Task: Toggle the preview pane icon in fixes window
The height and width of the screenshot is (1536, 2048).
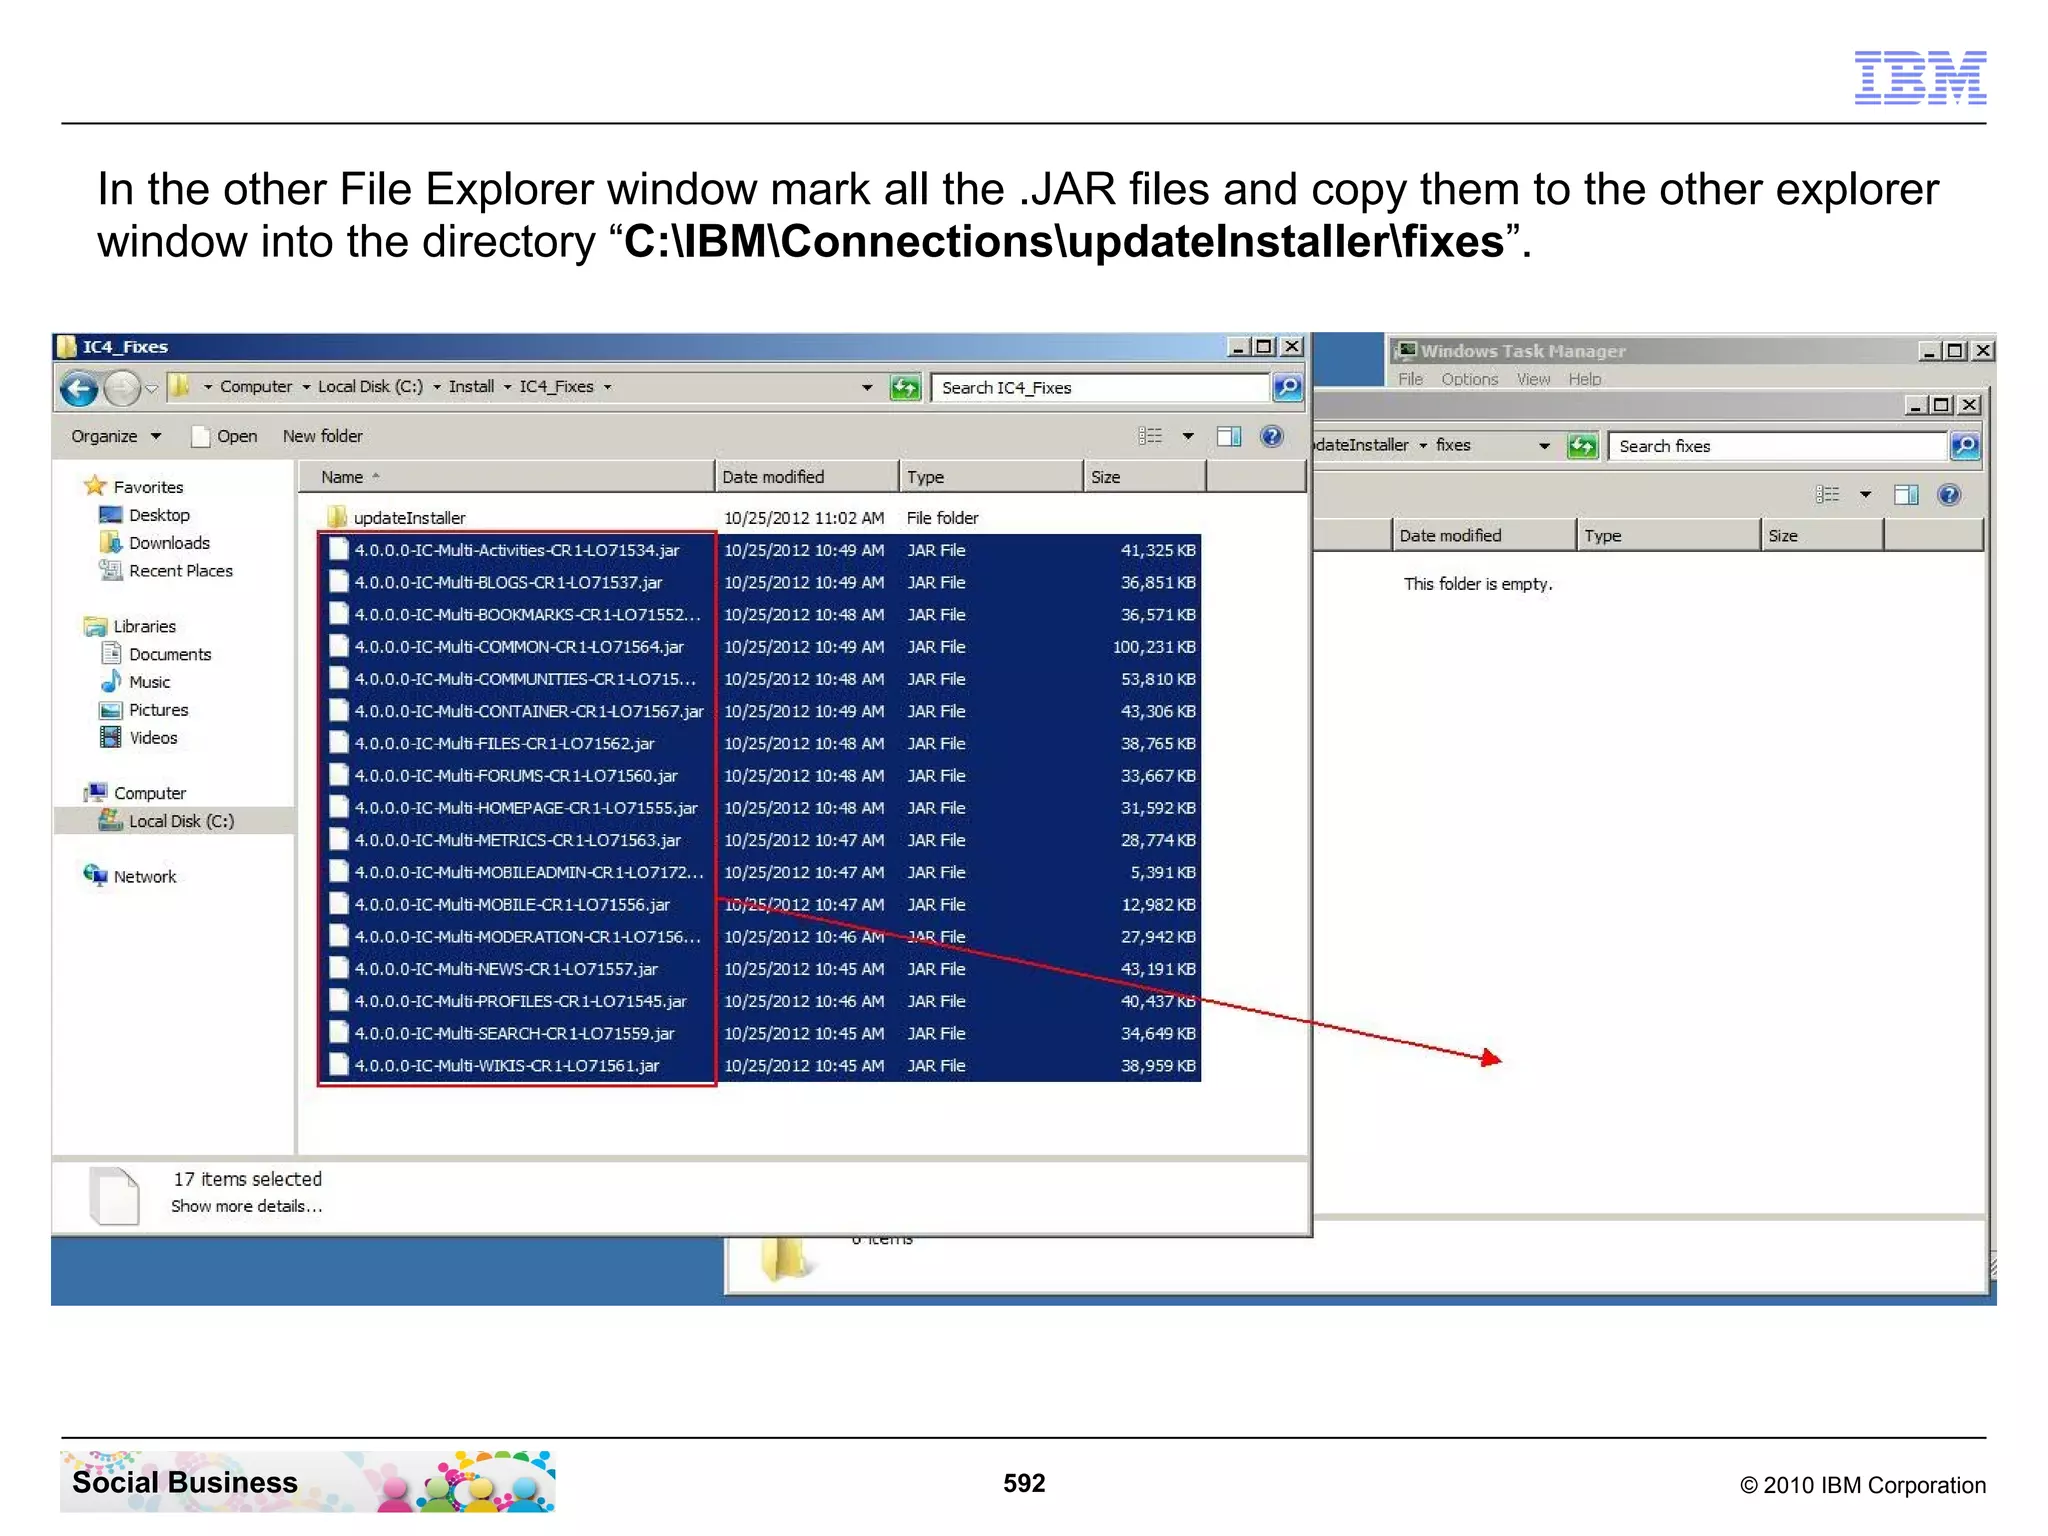Action: (x=1906, y=495)
